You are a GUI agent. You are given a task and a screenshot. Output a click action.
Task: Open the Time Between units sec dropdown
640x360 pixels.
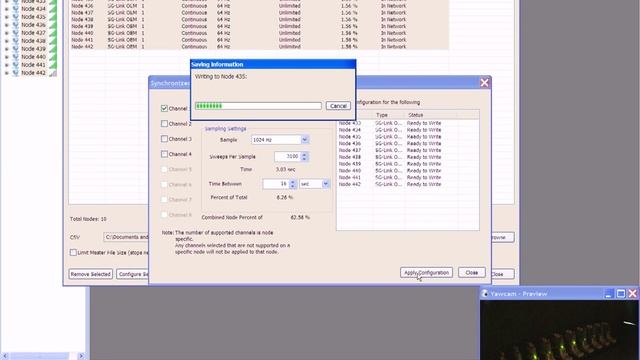(325, 184)
